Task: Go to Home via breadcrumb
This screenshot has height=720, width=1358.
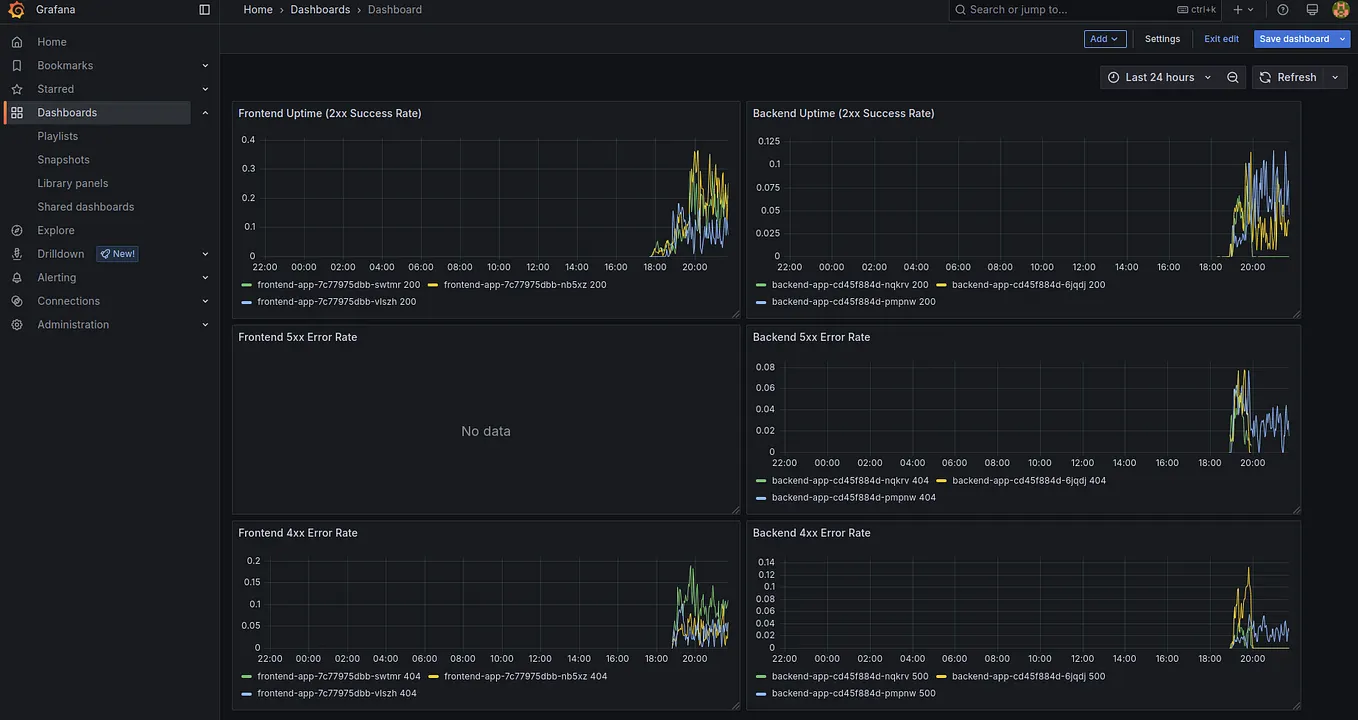Action: 257,9
